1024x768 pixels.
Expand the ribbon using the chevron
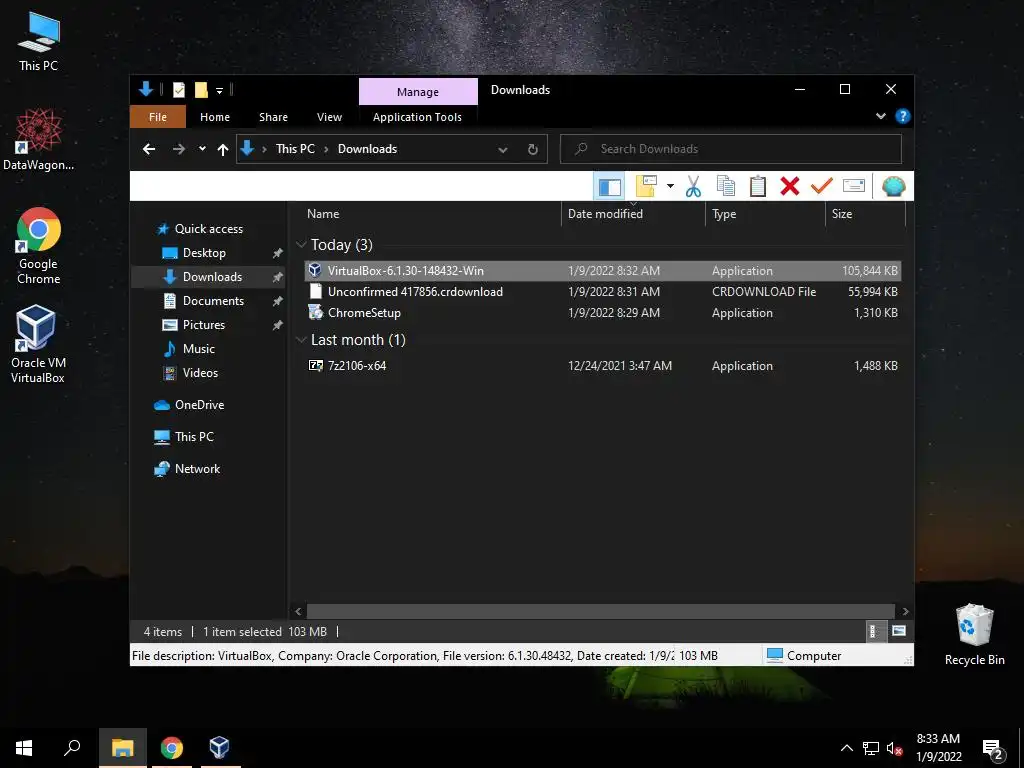[x=881, y=116]
